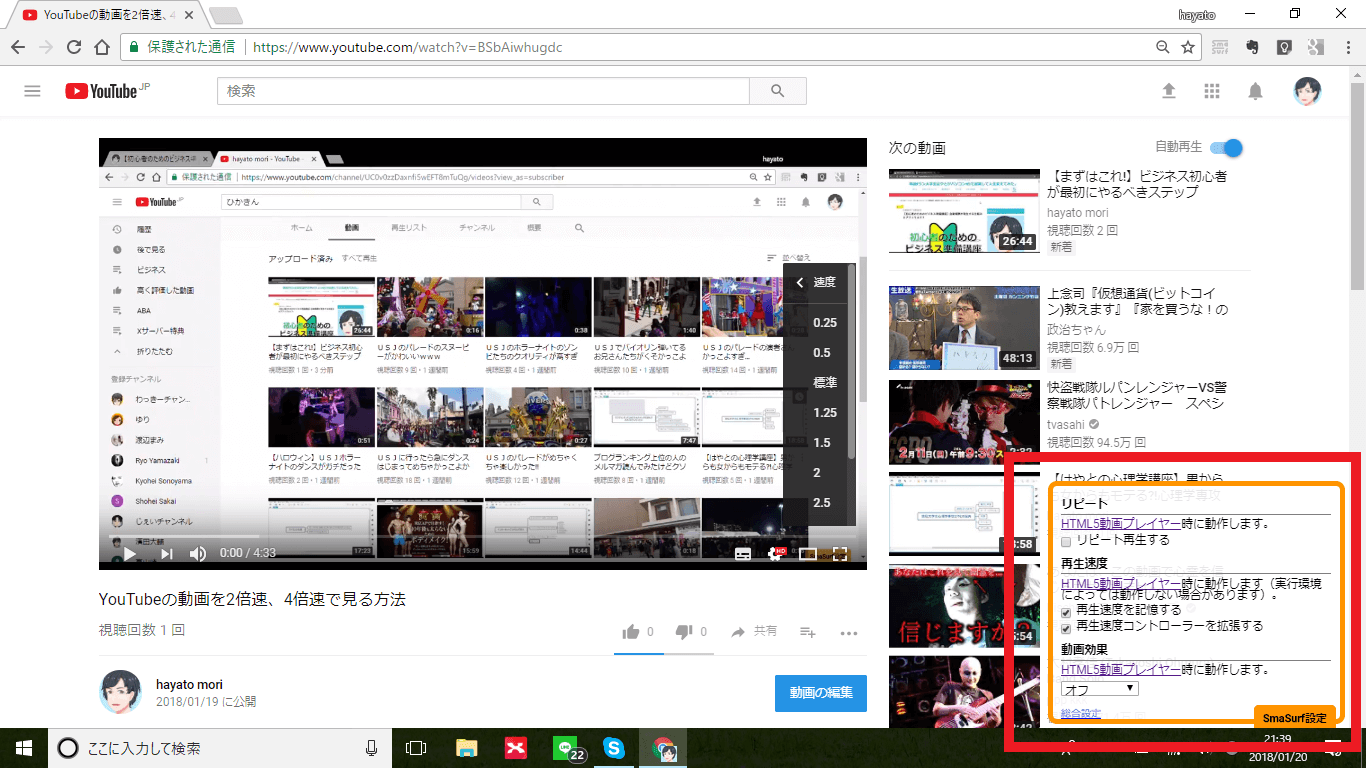Open the notifications bell
The image size is (1366, 768).
[1256, 91]
